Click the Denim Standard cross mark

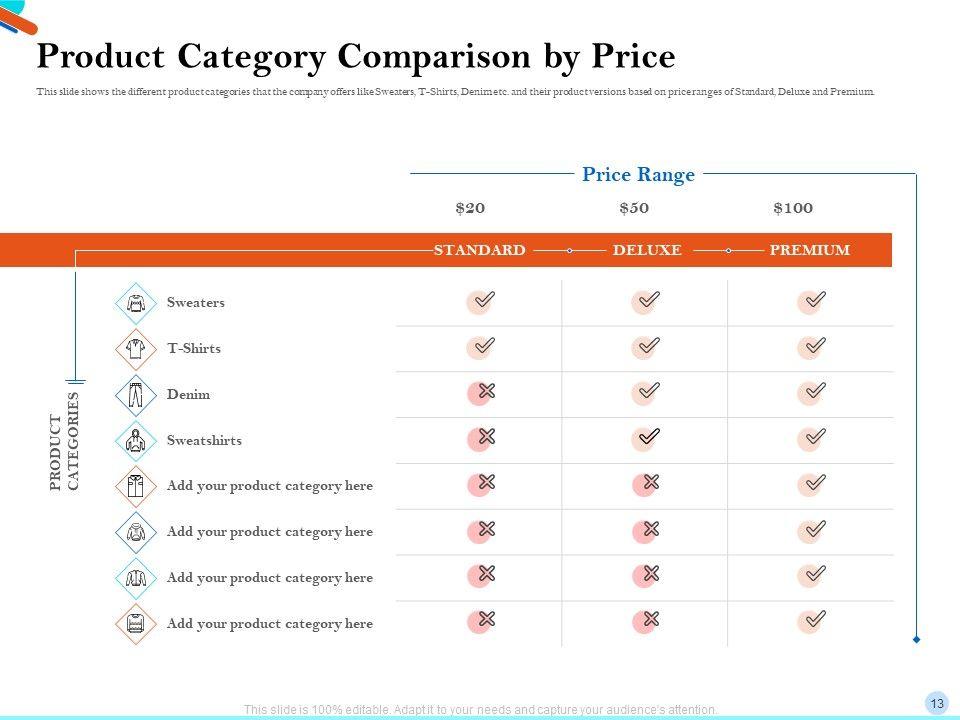coord(481,393)
